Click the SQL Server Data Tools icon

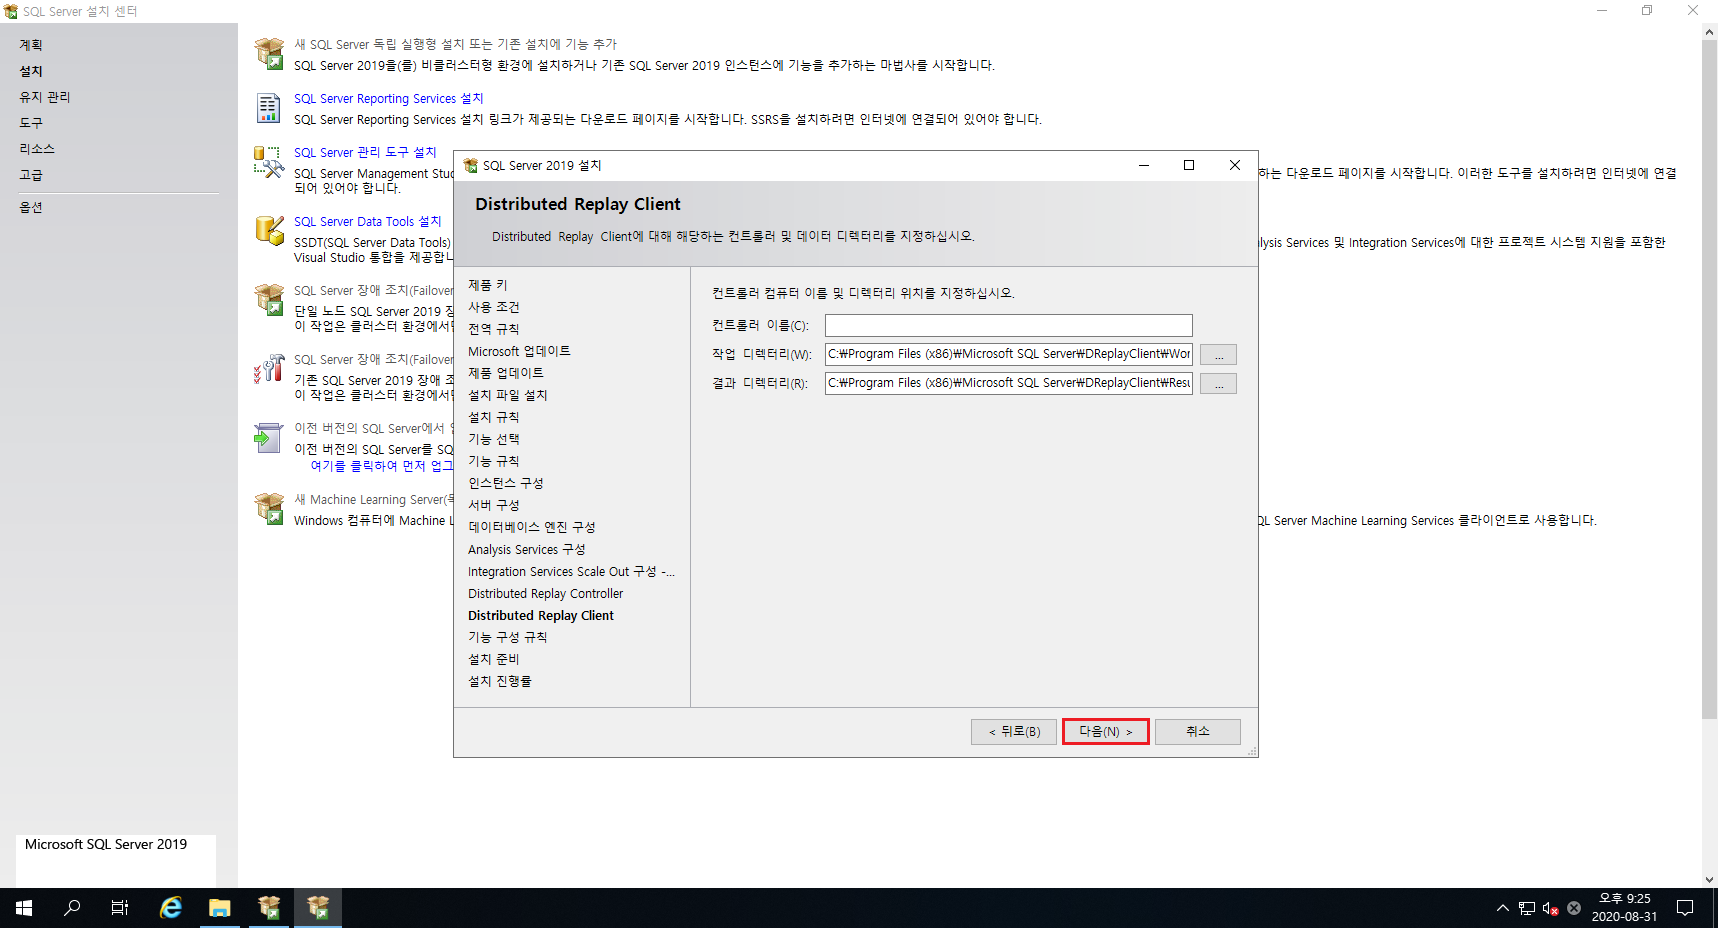click(x=269, y=230)
